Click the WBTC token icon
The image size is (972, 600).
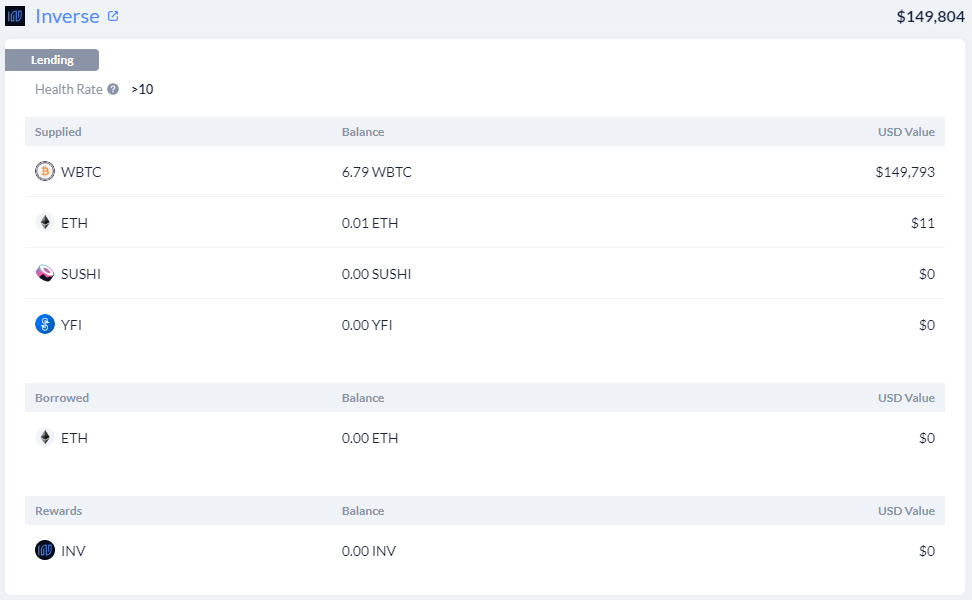(x=45, y=171)
